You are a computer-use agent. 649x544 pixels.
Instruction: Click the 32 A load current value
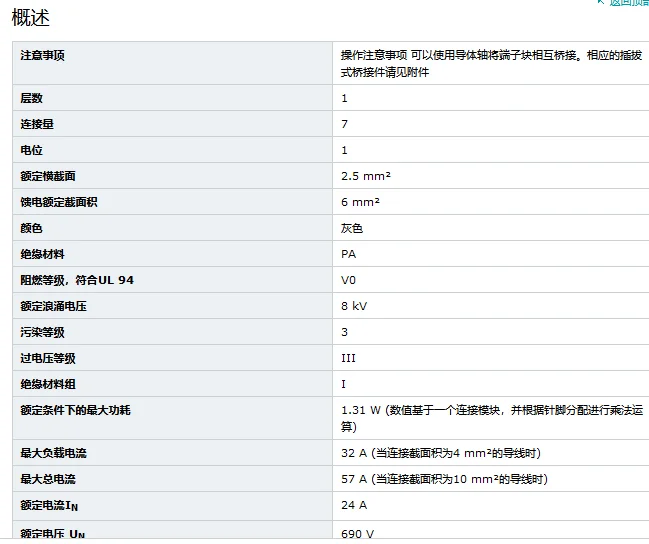[441, 453]
